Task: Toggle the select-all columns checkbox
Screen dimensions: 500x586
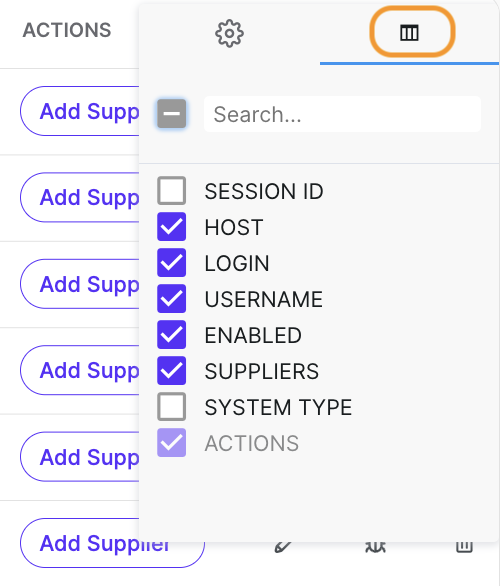Action: (x=172, y=114)
